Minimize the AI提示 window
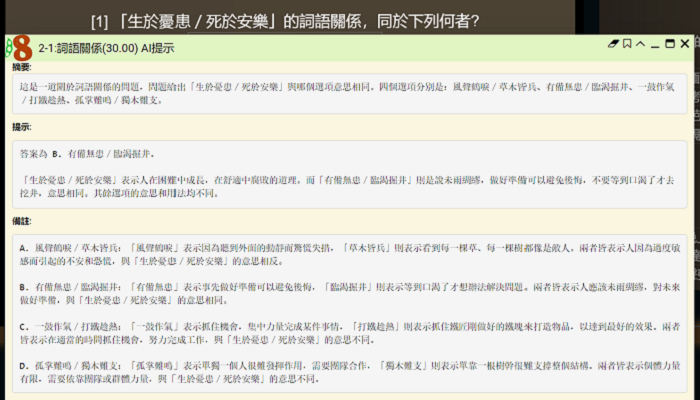This screenshot has height=400, width=700. pos(655,45)
